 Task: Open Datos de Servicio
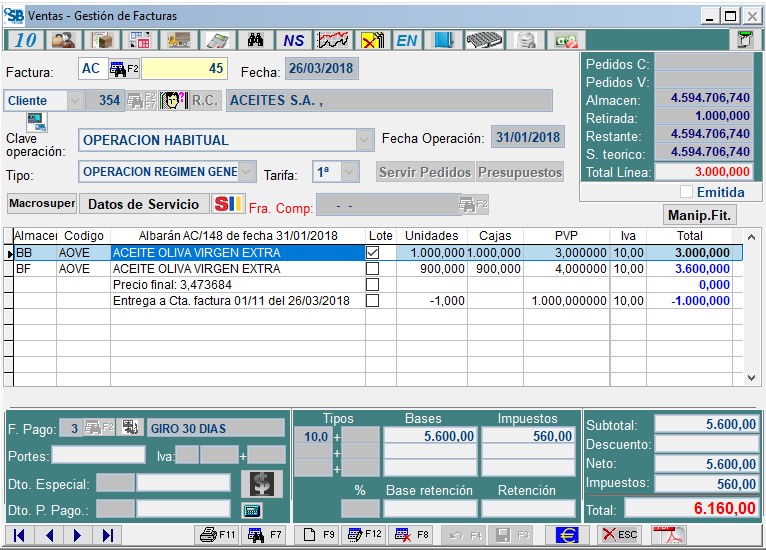[144, 204]
